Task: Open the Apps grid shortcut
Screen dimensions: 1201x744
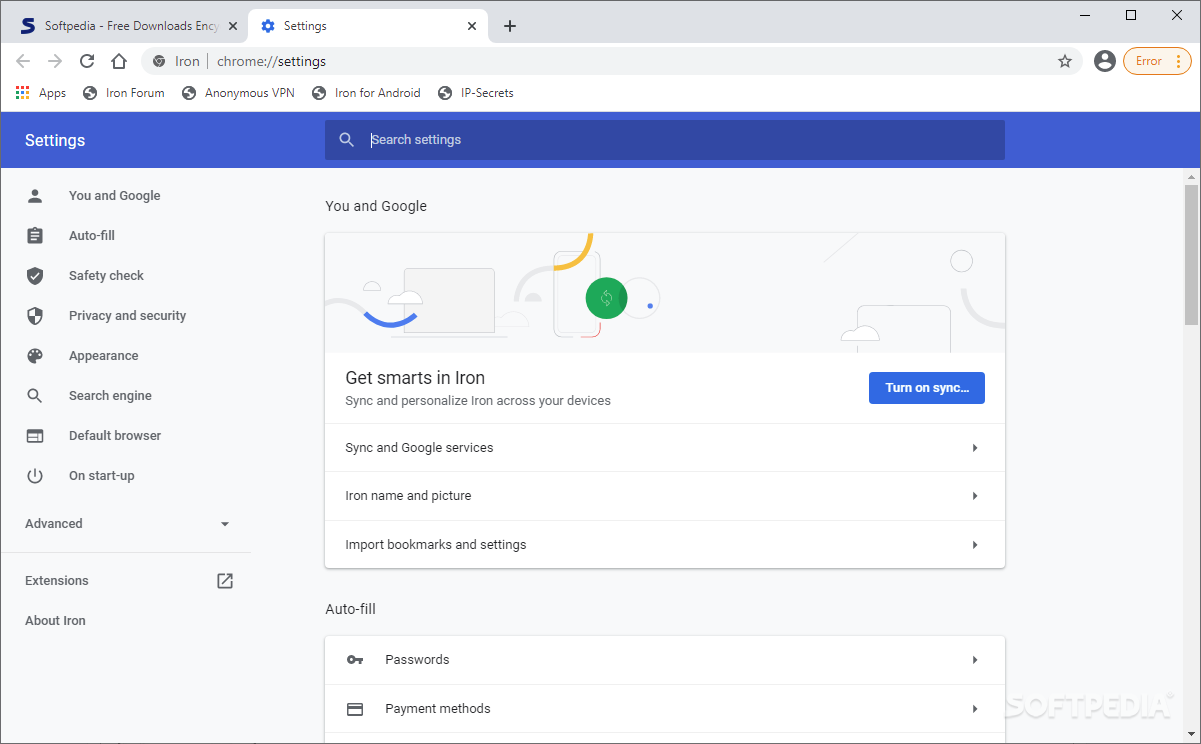Action: (41, 93)
